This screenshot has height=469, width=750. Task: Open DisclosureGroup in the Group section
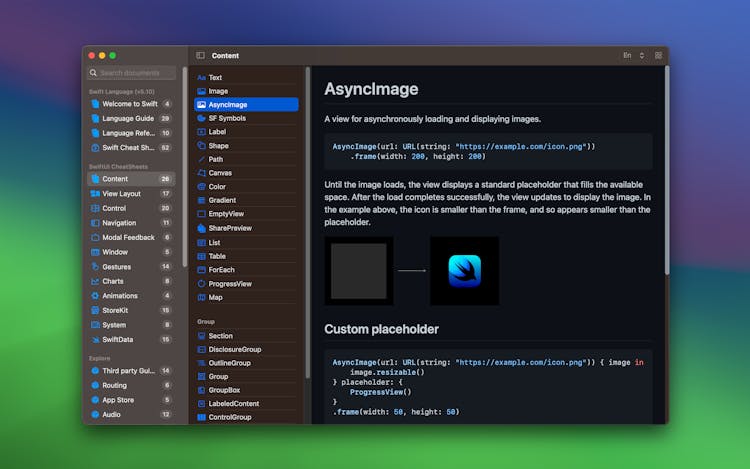[234, 350]
